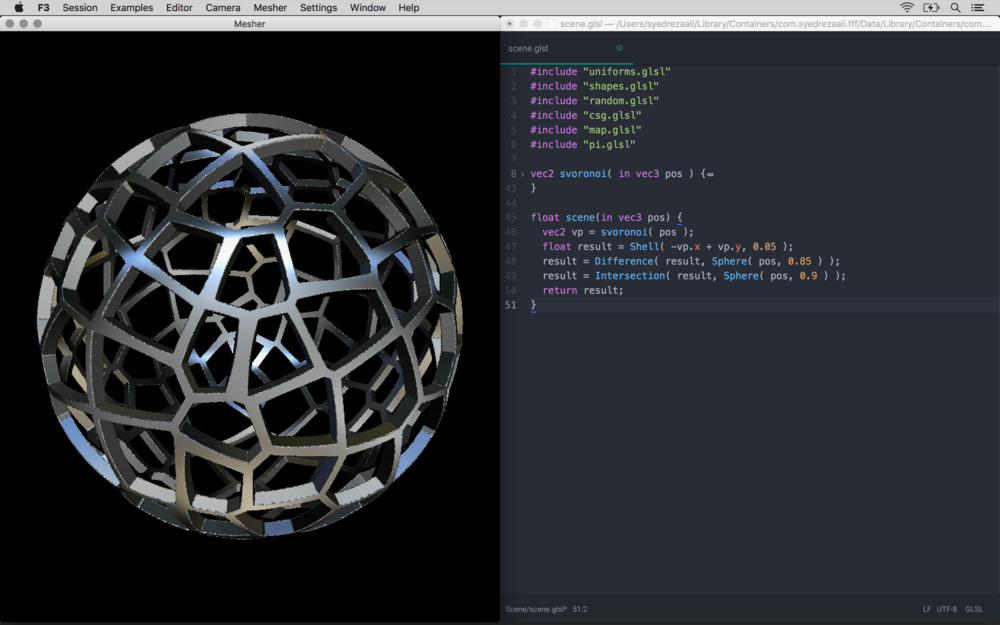This screenshot has width=1000, height=625.
Task: Click the Scene/scene.glsl path in status bar
Action: pyautogui.click(x=536, y=609)
